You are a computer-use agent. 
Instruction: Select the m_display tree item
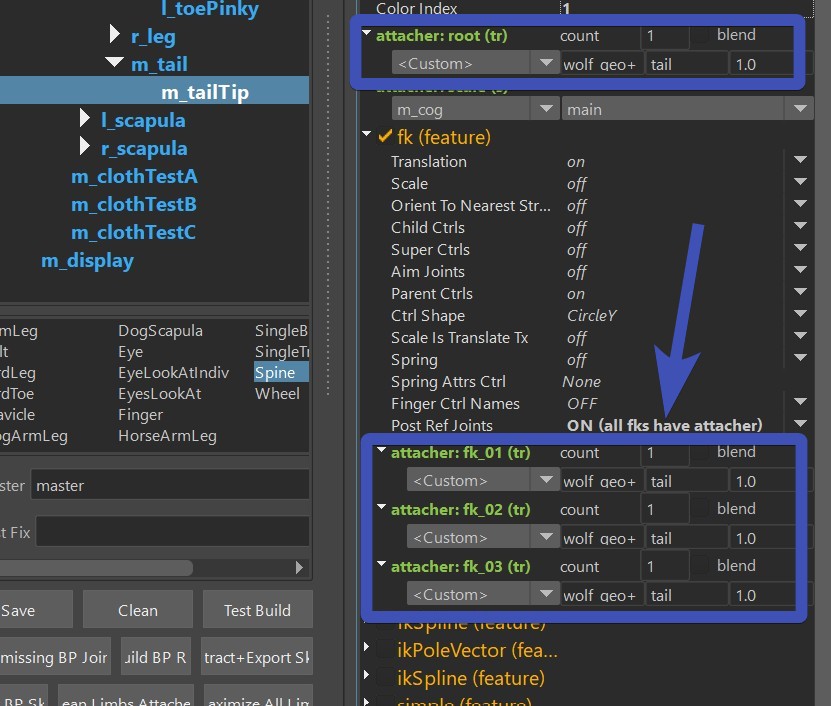87,260
